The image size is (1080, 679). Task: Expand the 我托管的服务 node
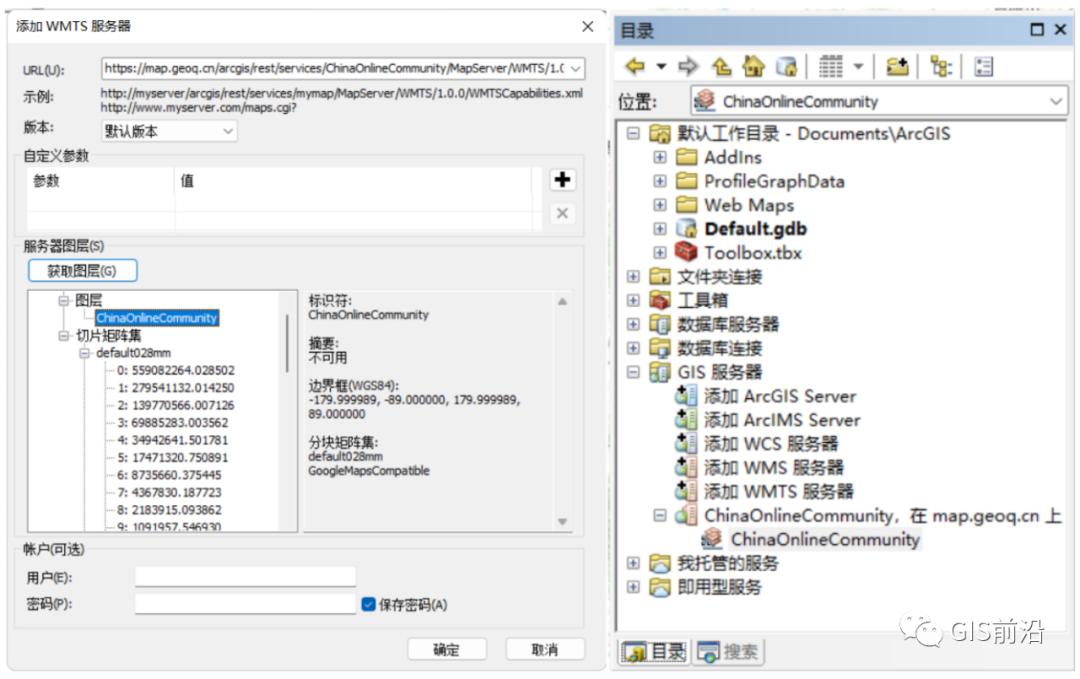(x=633, y=563)
